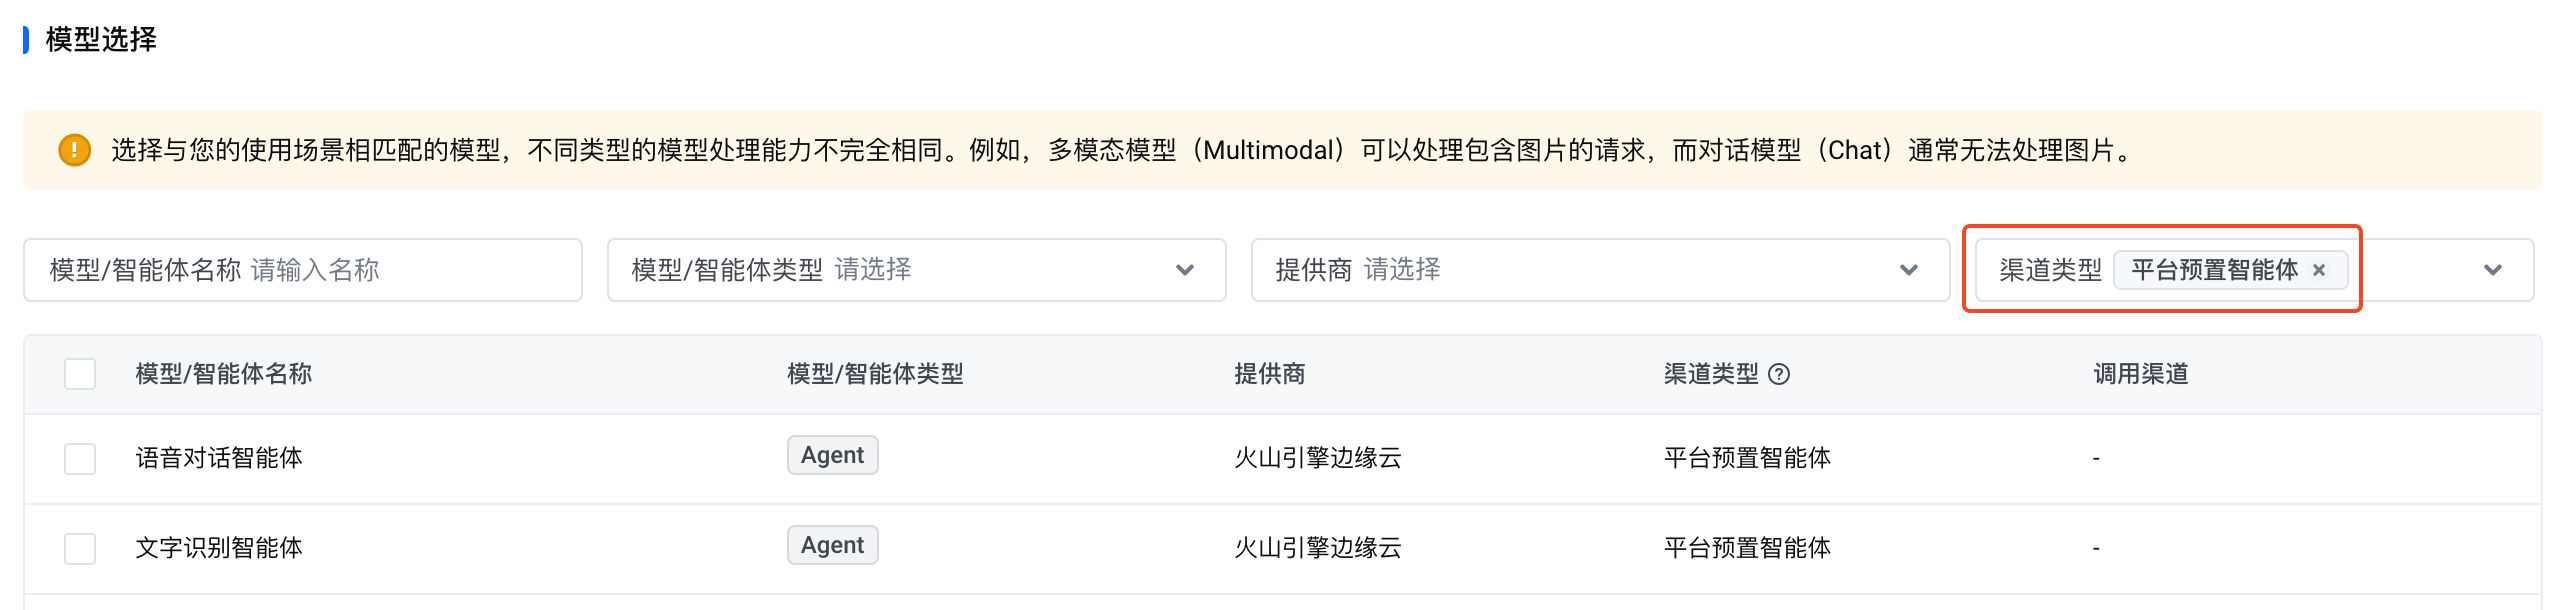The height and width of the screenshot is (610, 2558).
Task: Click the Agent tag of 文字识别智能体
Action: pyautogui.click(x=832, y=546)
